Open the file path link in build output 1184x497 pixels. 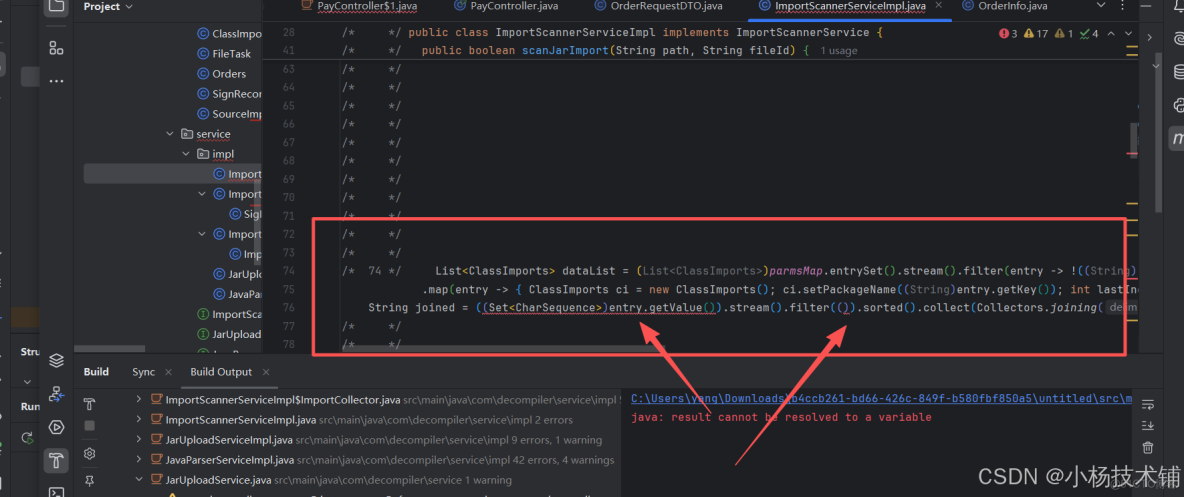pyautogui.click(x=881, y=398)
